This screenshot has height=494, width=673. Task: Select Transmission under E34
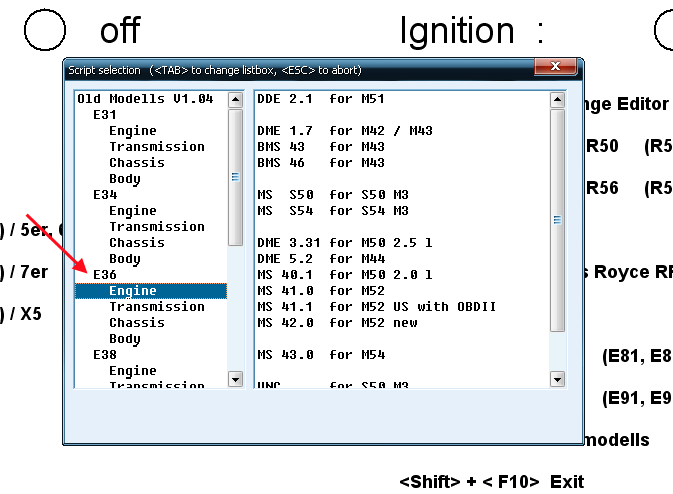[x=157, y=227]
